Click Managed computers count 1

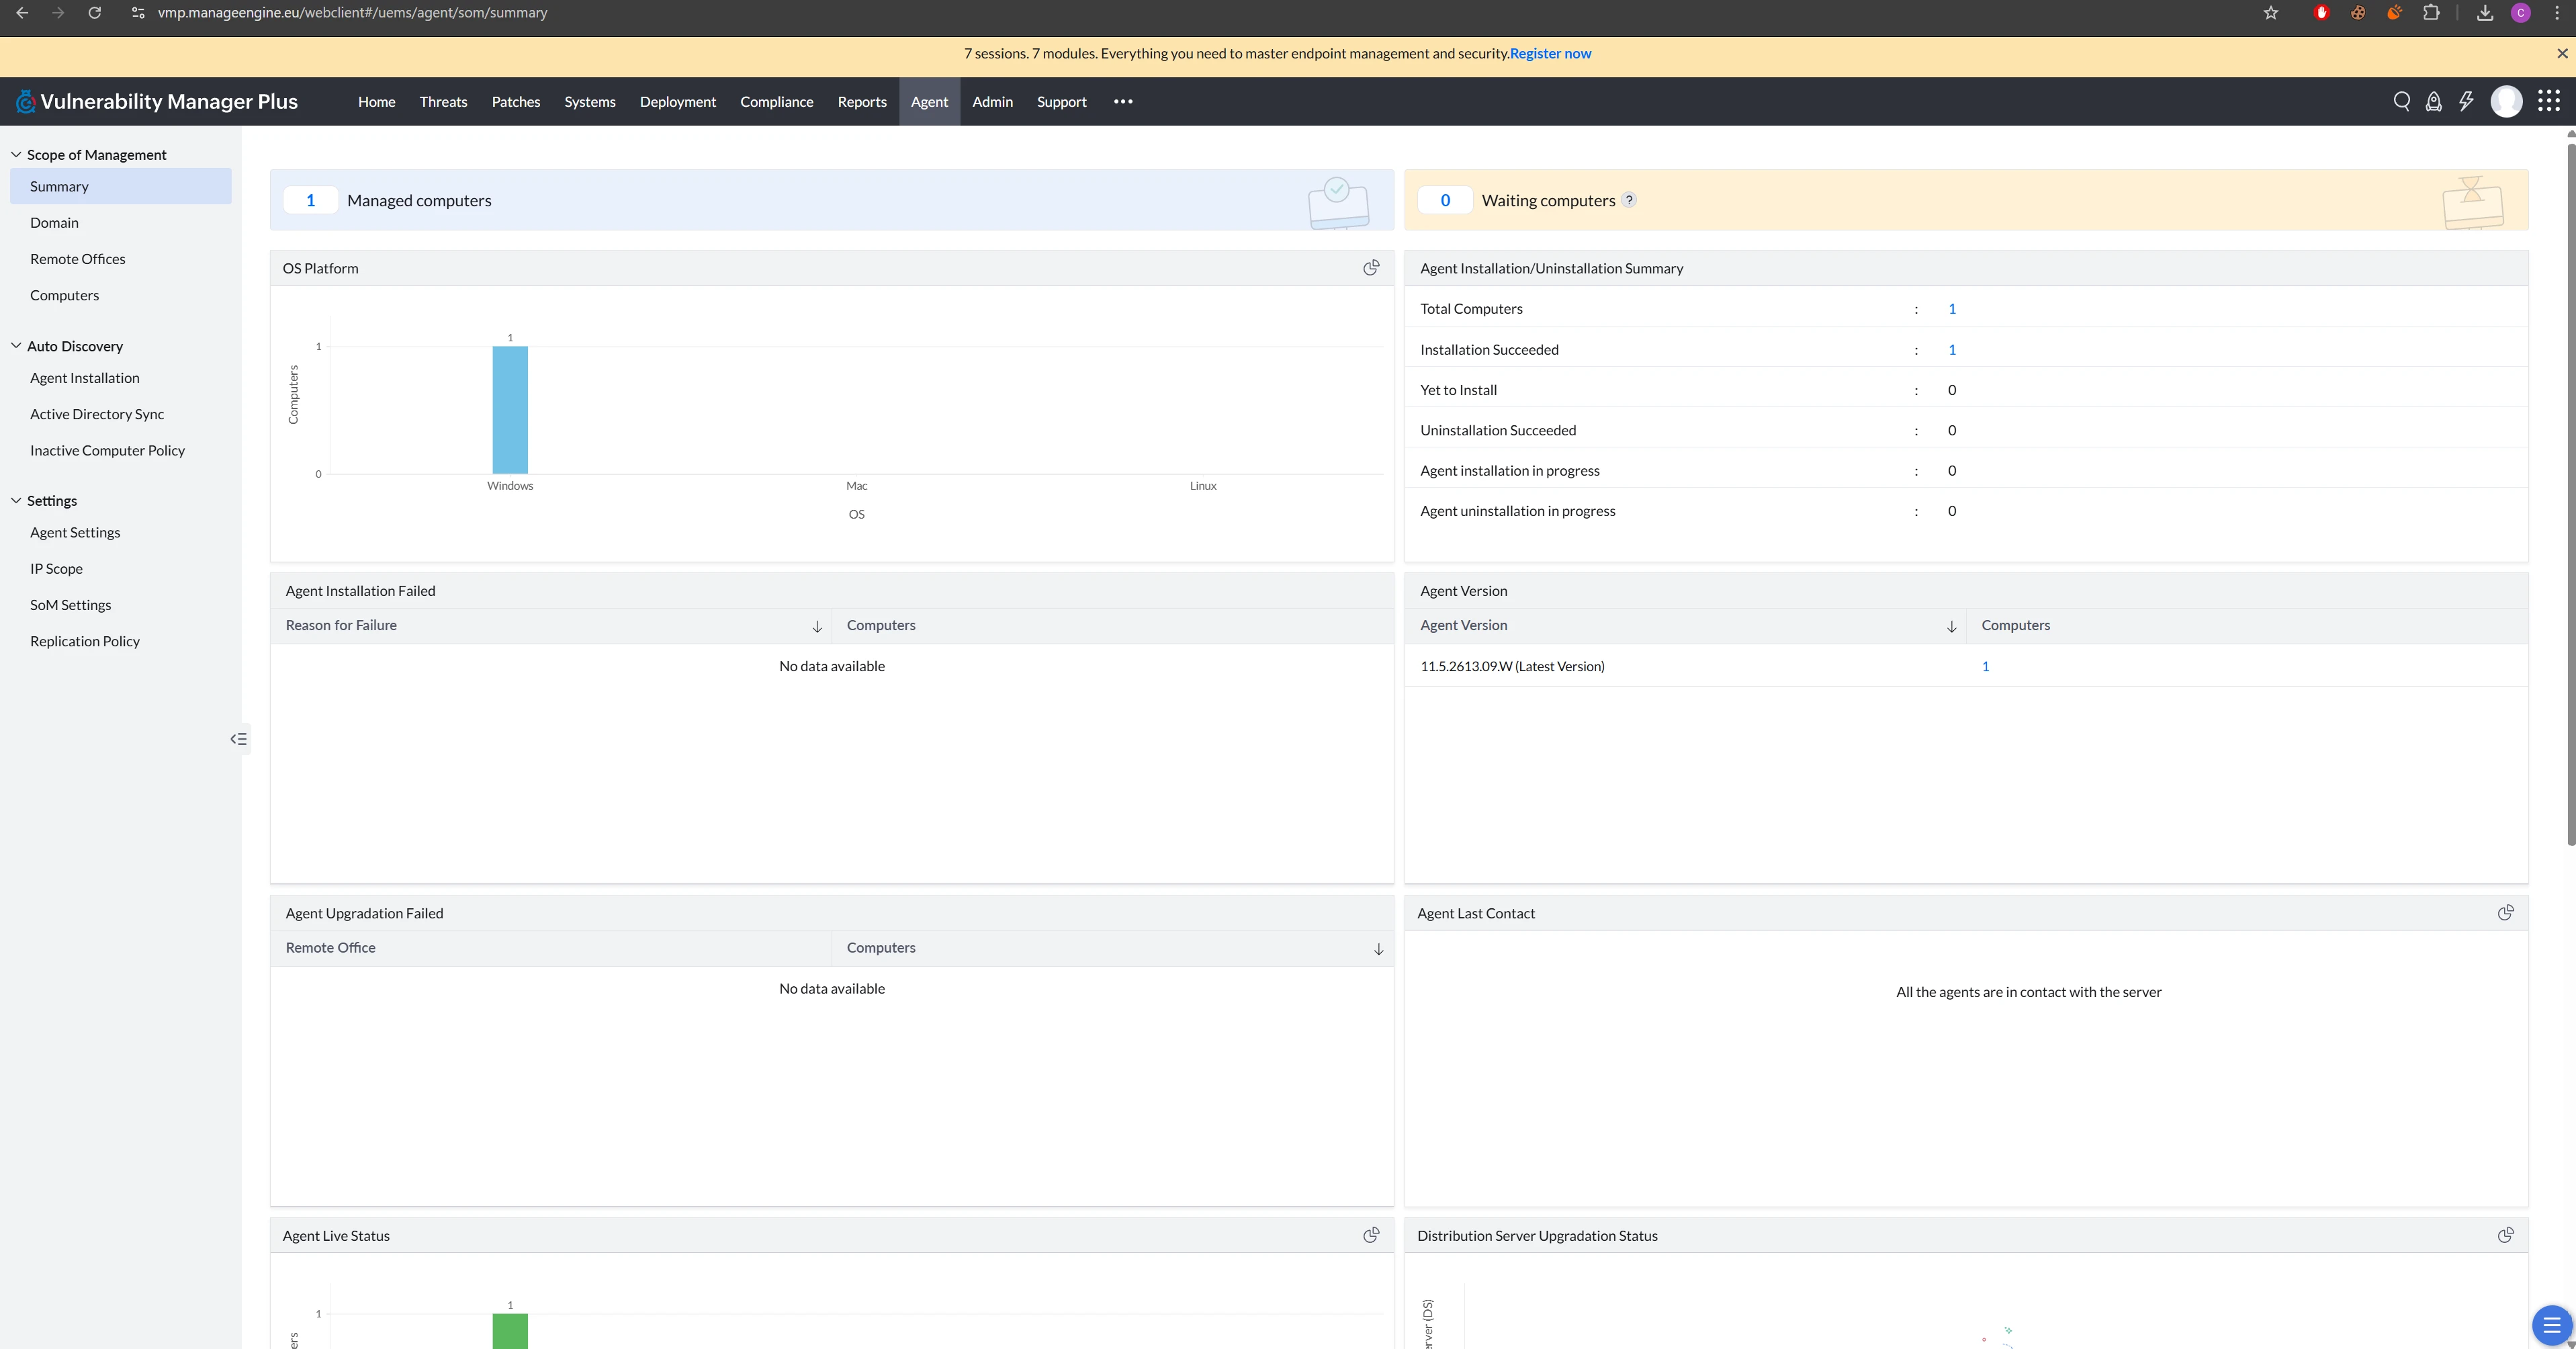pos(311,200)
